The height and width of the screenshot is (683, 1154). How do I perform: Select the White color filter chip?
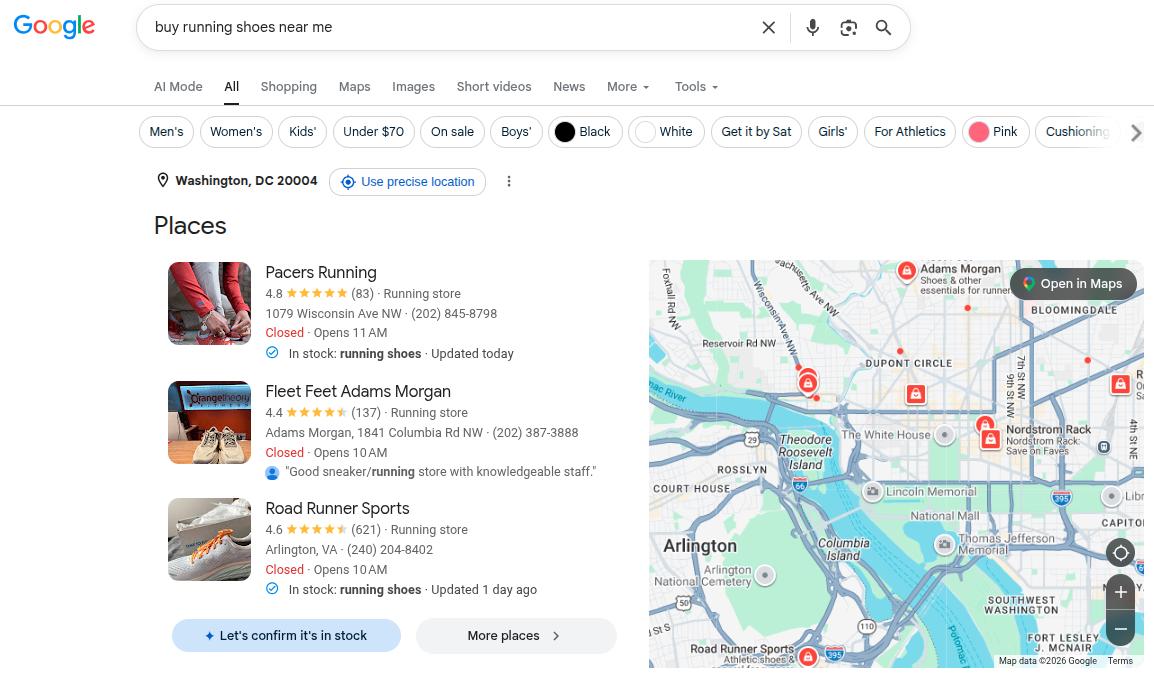(666, 132)
